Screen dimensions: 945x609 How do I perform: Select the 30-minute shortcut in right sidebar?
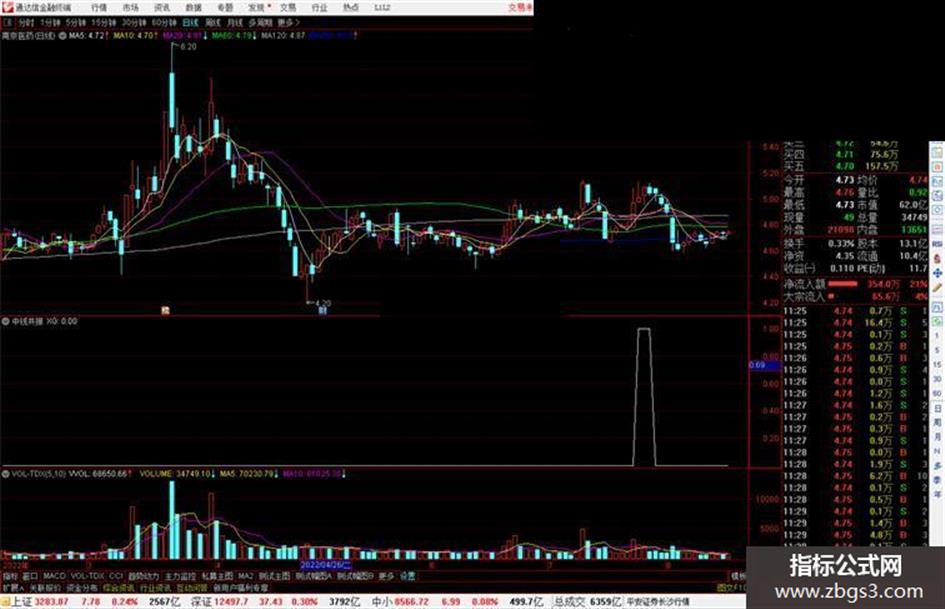[937, 379]
